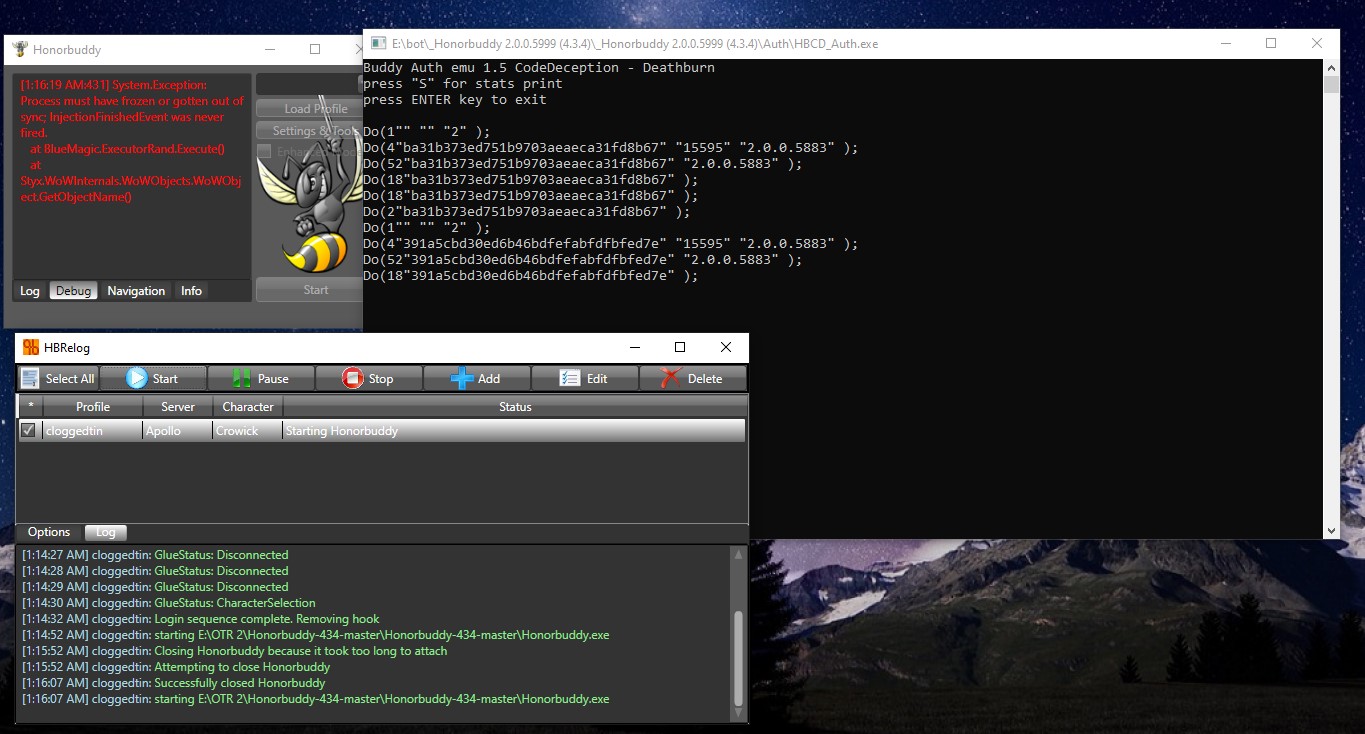1365x734 pixels.
Task: Click the asterisk column header in HBRelog
Action: (30, 407)
